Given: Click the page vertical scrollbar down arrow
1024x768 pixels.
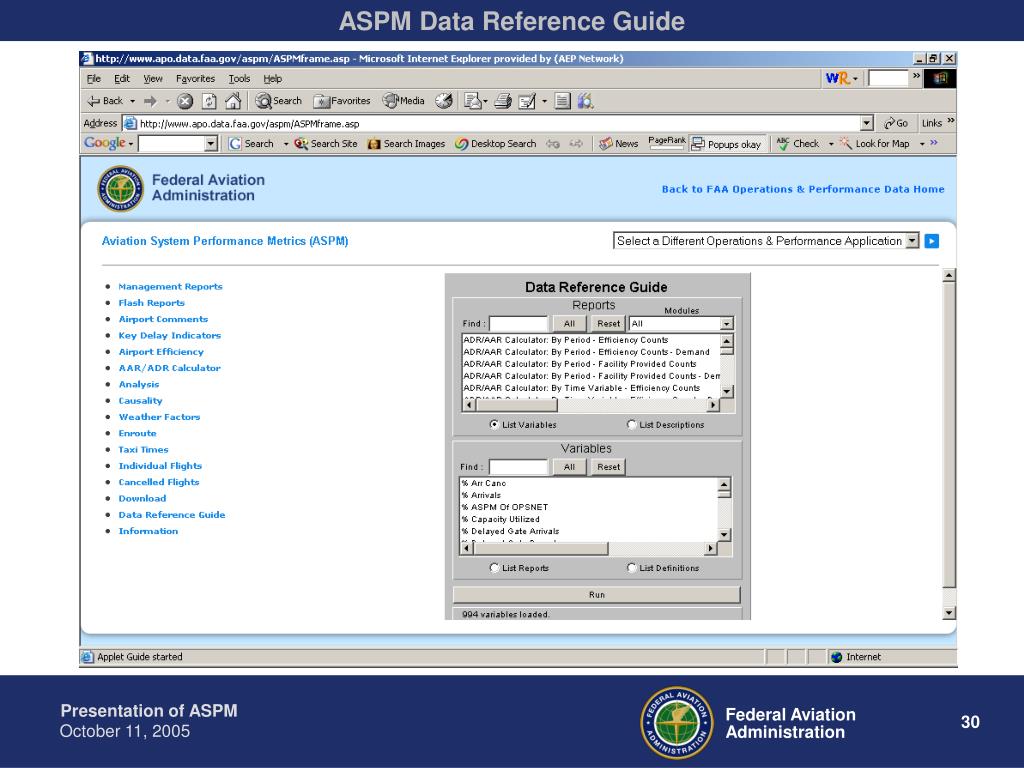Looking at the screenshot, I should tap(949, 613).
